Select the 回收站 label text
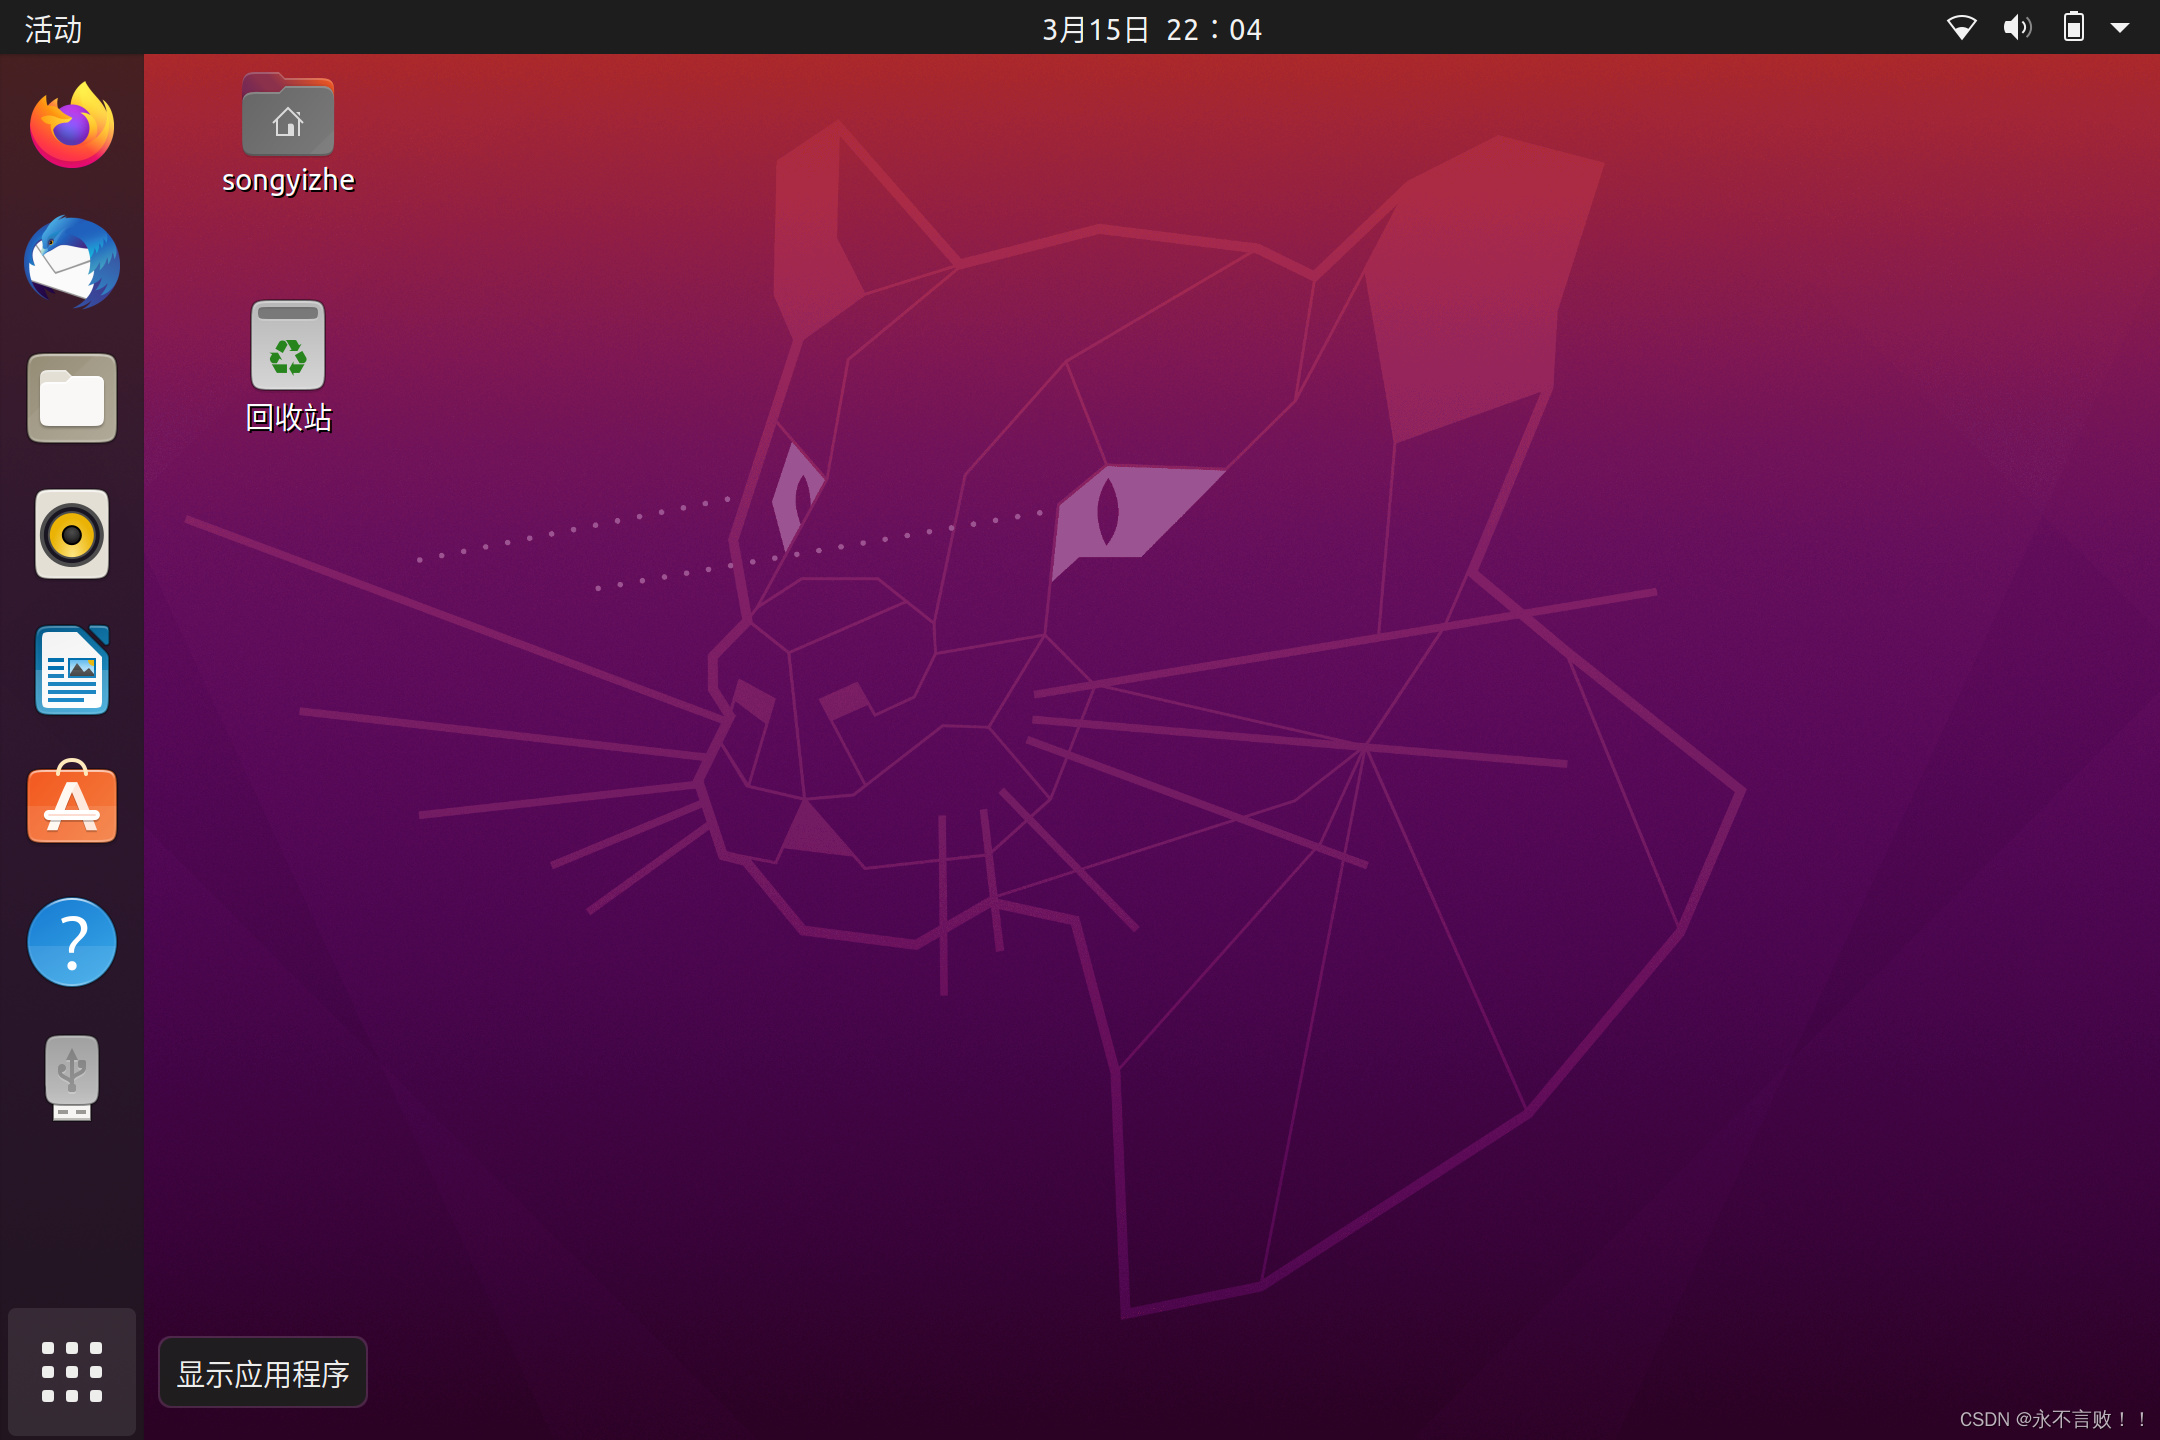Screen dimensions: 2160x1440 [288, 417]
